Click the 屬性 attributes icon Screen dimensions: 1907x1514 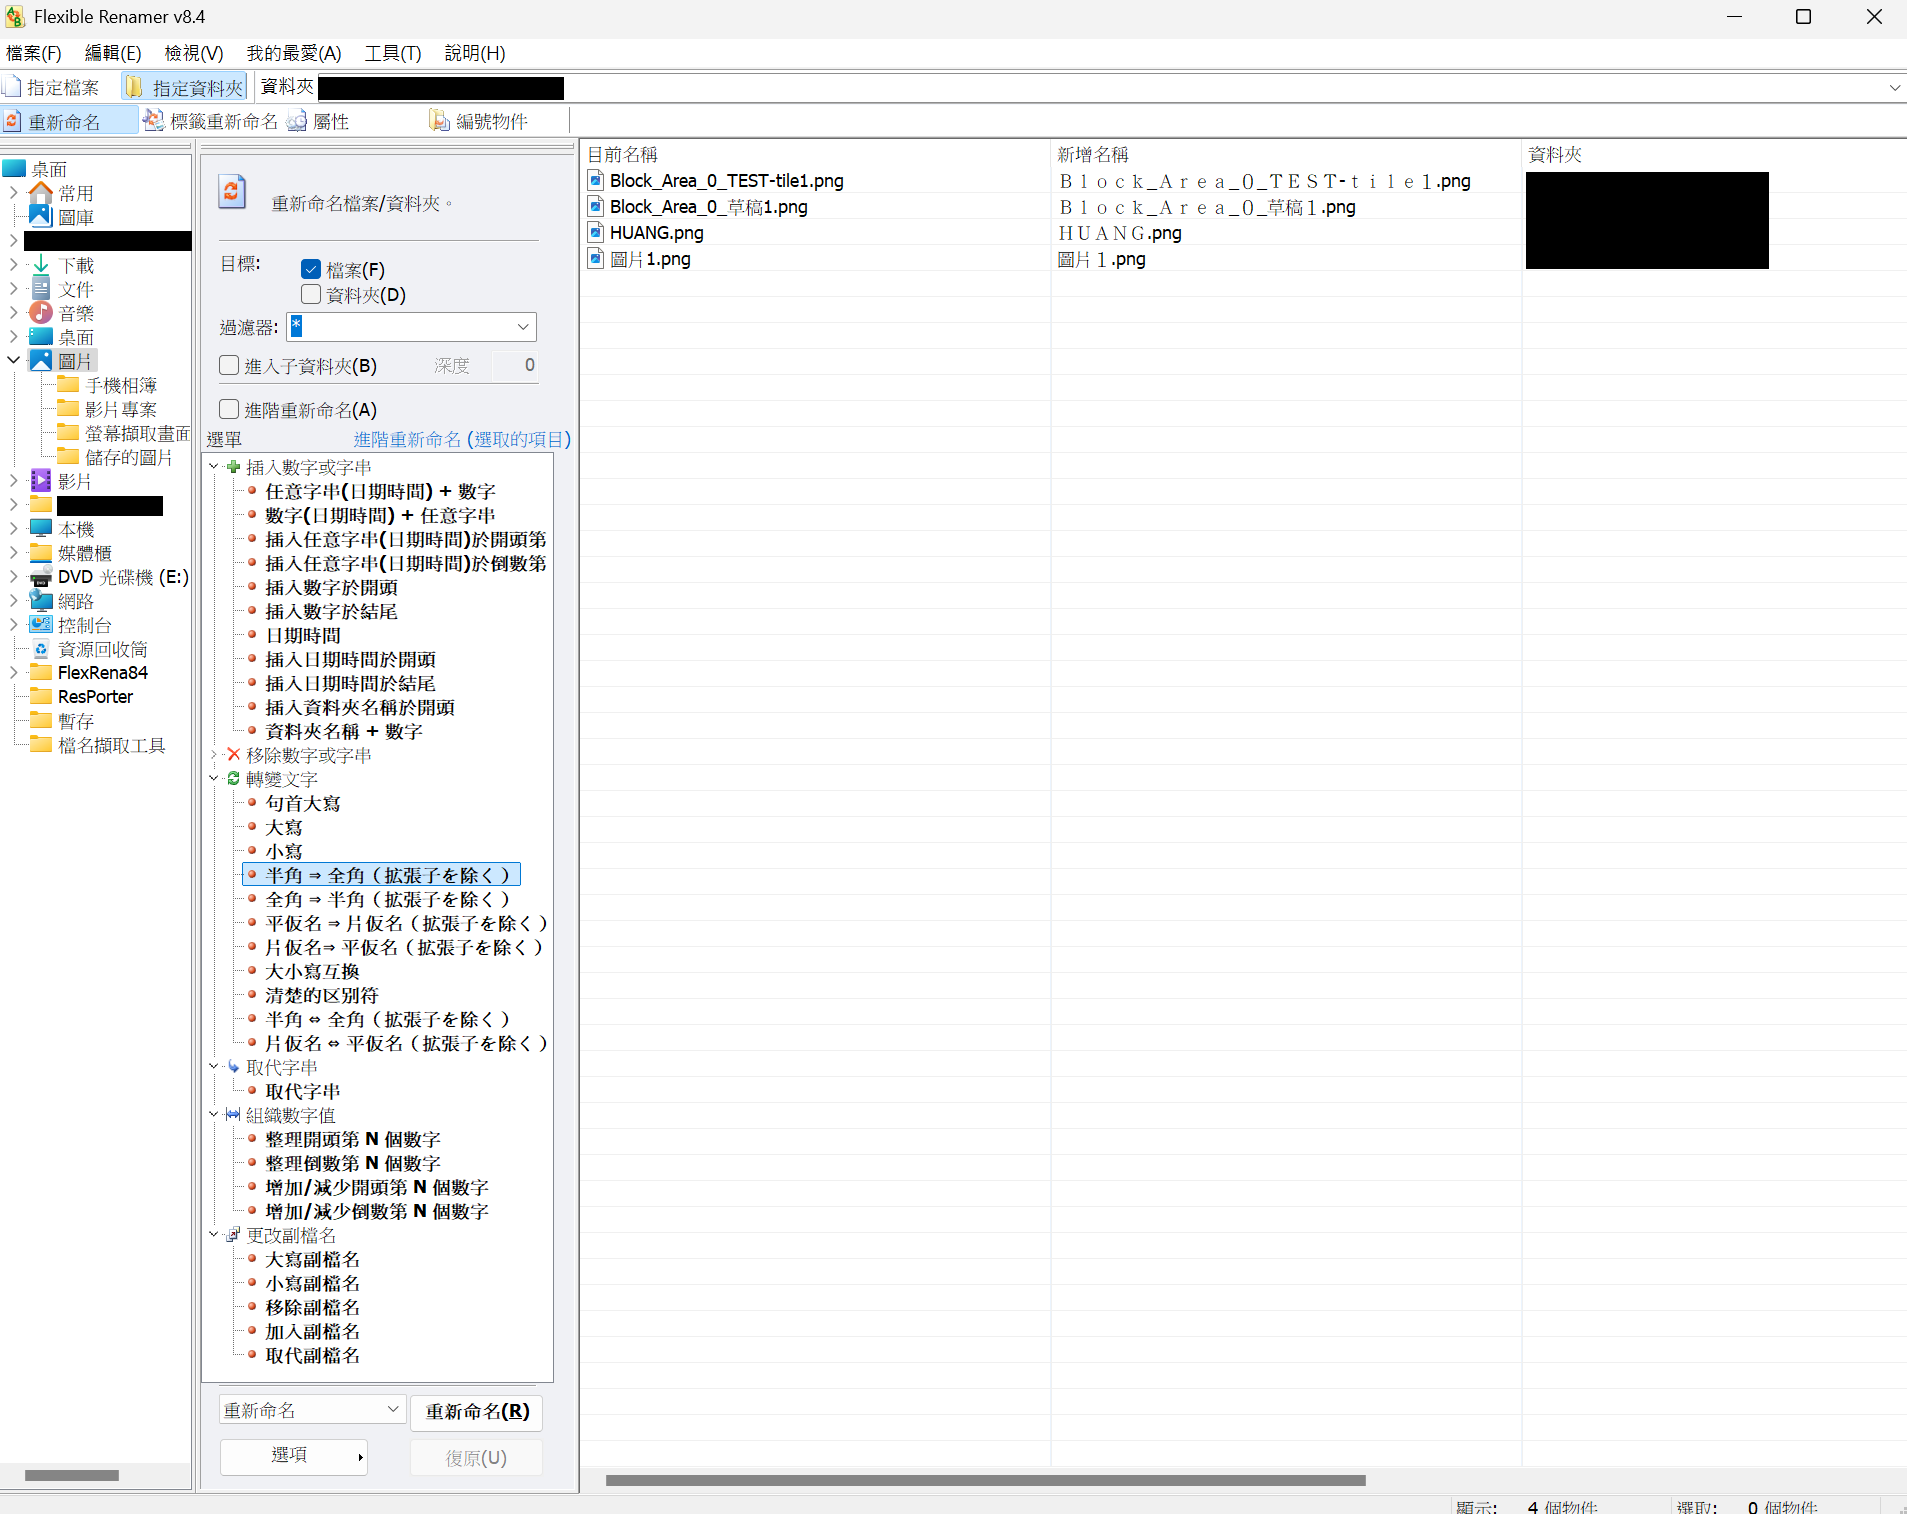[x=297, y=121]
